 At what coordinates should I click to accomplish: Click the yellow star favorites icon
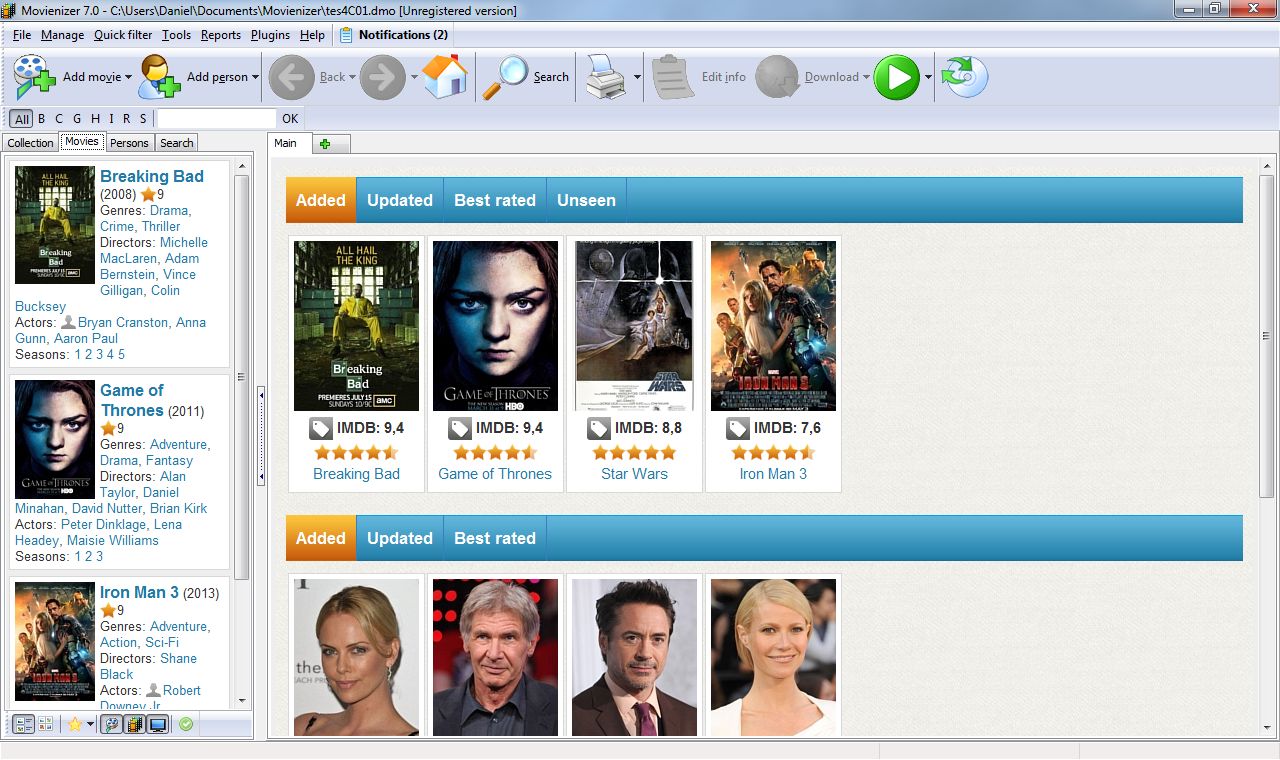[x=74, y=724]
